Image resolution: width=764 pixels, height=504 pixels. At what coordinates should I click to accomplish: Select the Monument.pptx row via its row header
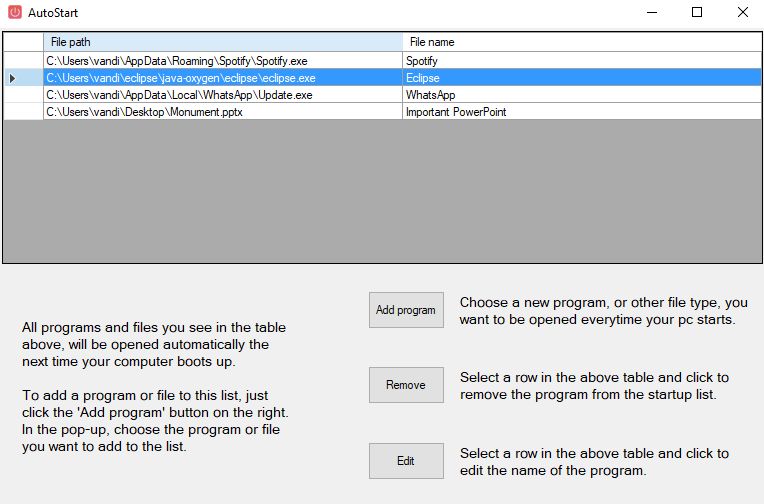coord(23,112)
